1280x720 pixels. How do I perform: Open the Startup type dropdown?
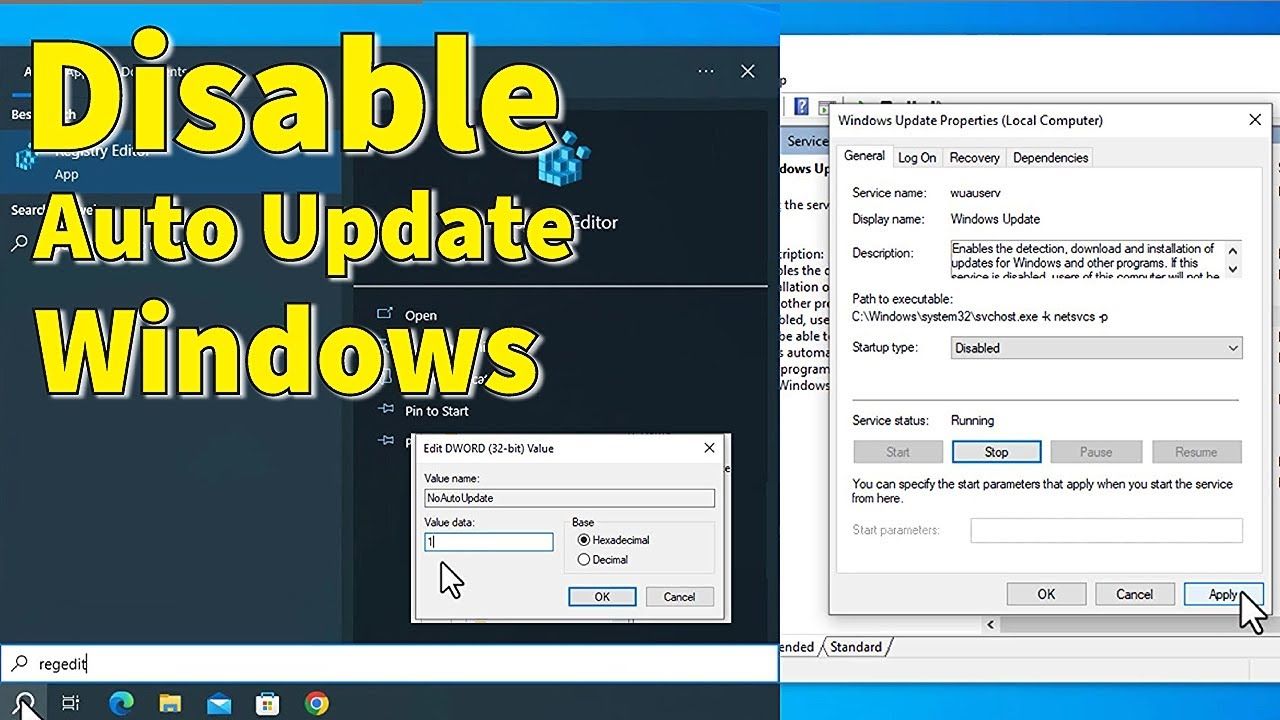[1096, 348]
